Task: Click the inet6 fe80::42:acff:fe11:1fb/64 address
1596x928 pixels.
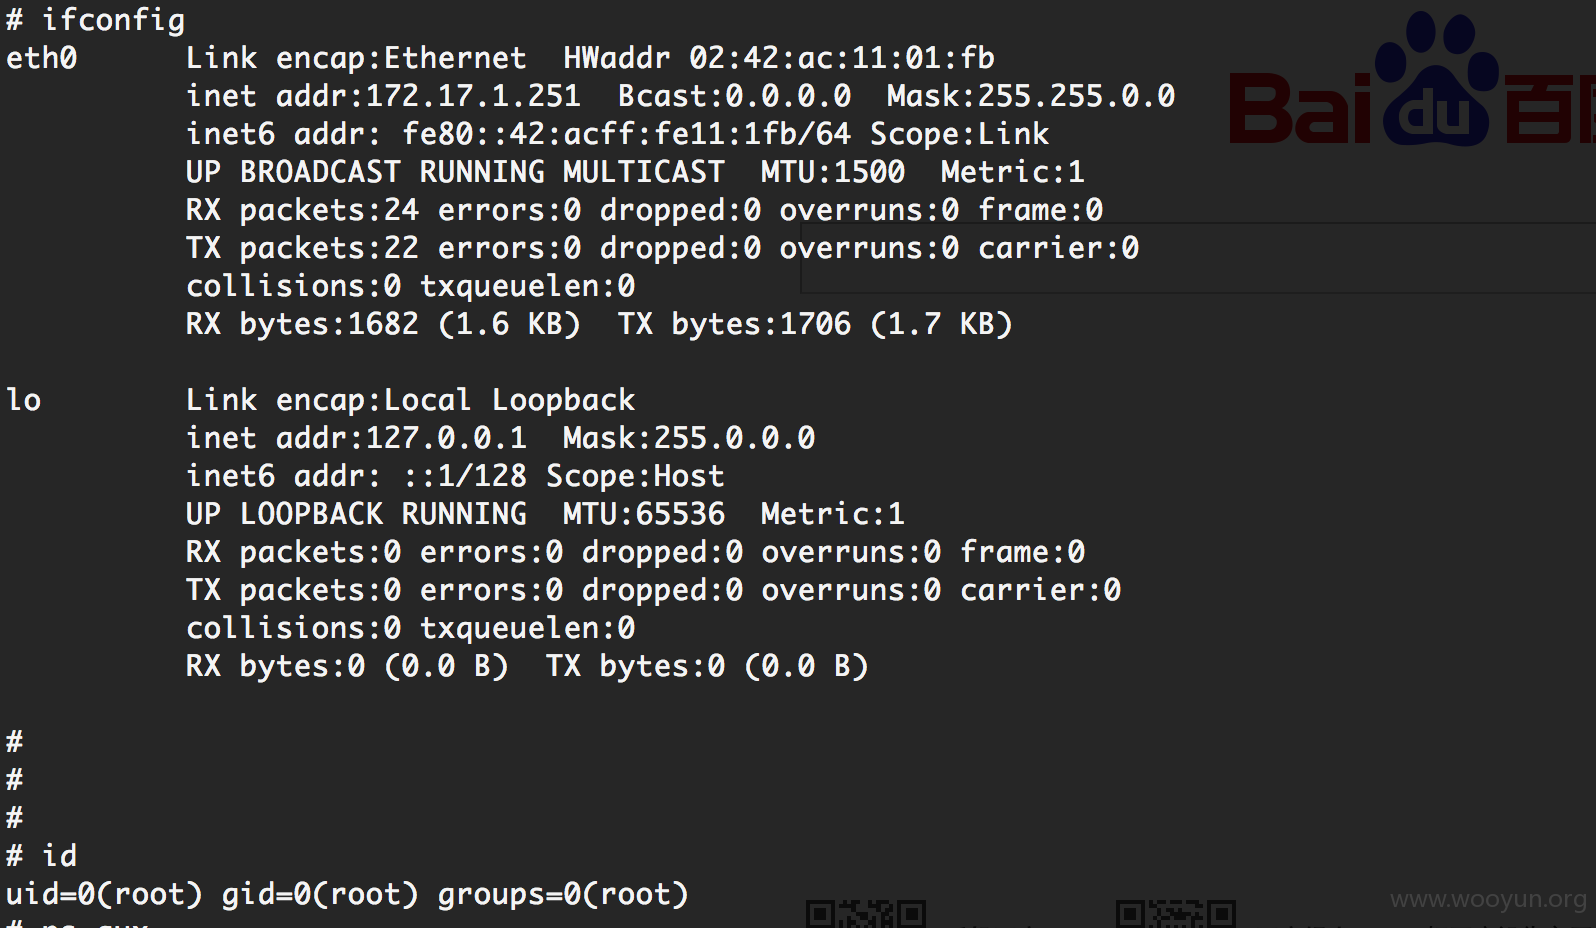Action: (626, 134)
